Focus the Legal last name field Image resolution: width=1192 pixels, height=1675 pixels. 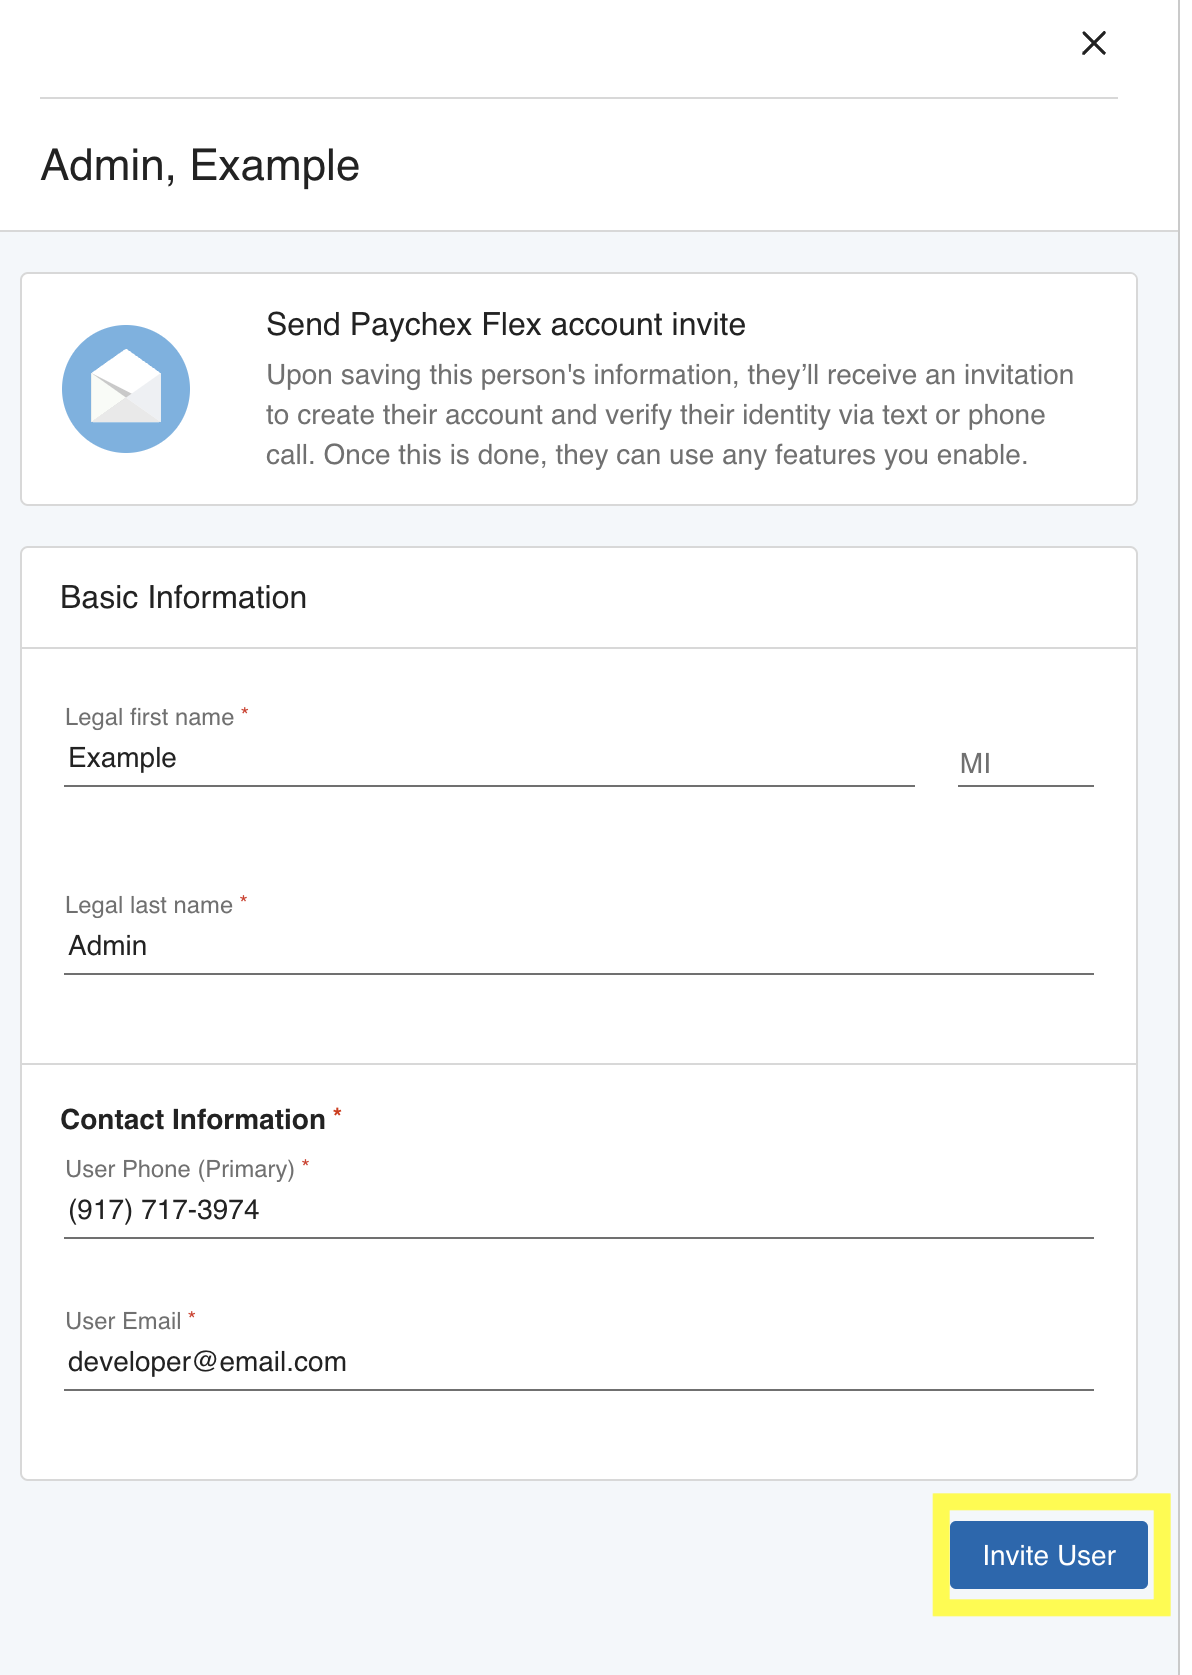(x=579, y=946)
